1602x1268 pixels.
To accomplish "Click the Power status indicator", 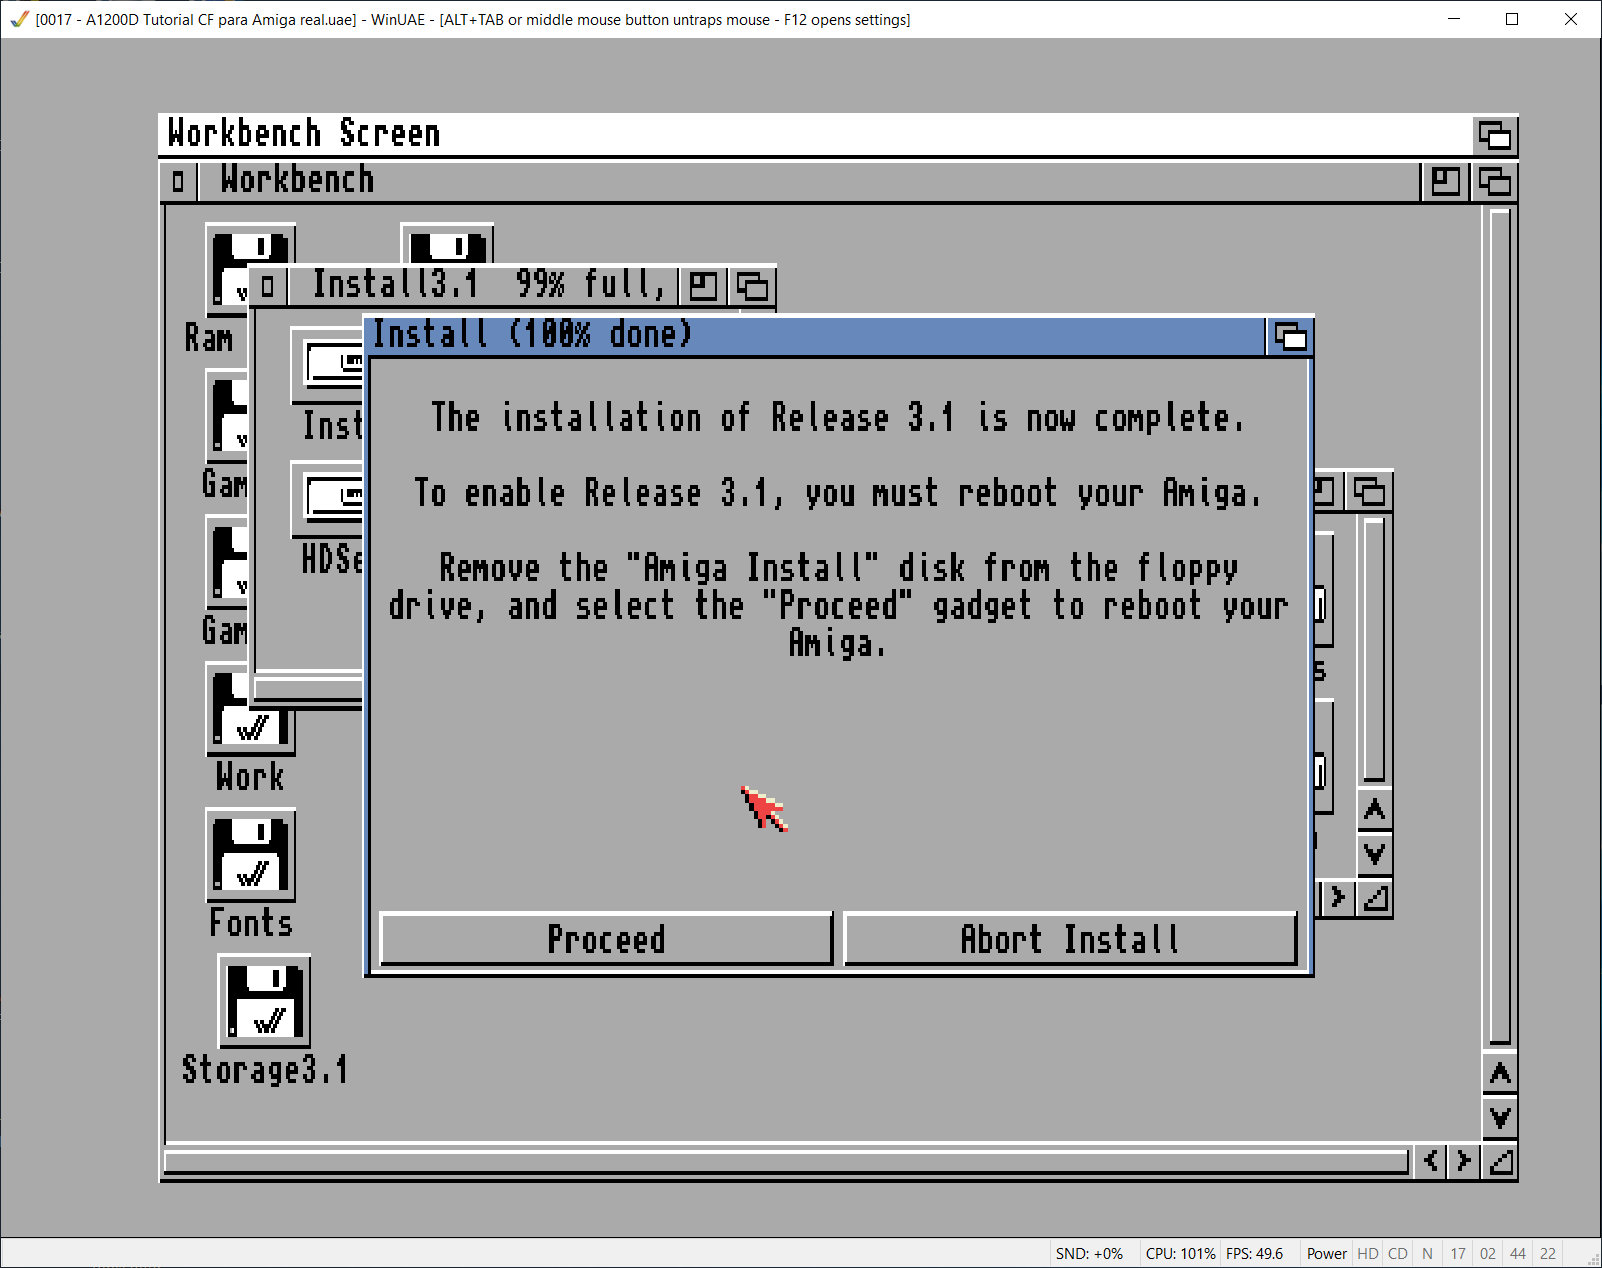I will coord(1326,1254).
